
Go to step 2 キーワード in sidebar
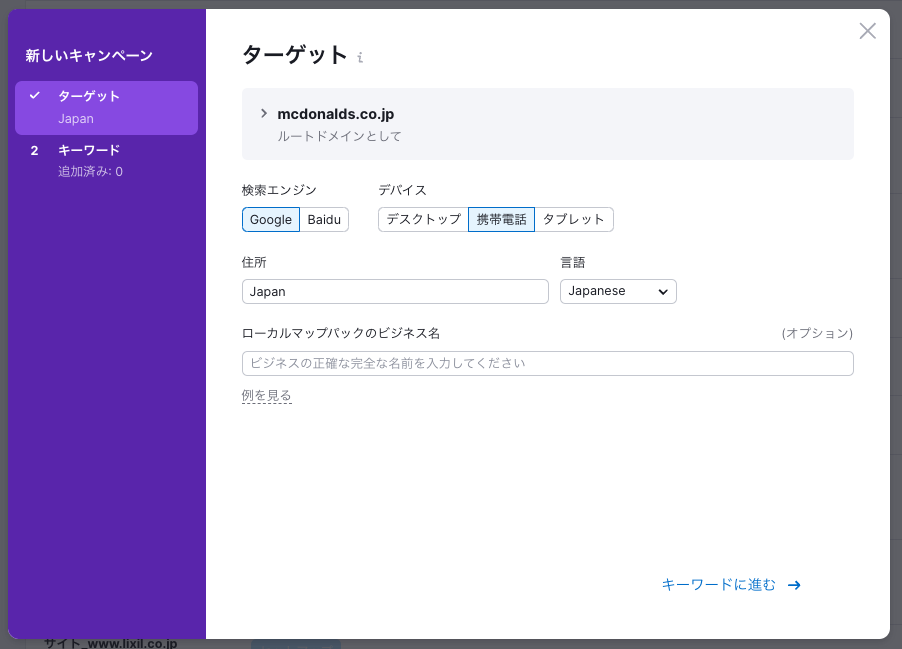point(106,161)
